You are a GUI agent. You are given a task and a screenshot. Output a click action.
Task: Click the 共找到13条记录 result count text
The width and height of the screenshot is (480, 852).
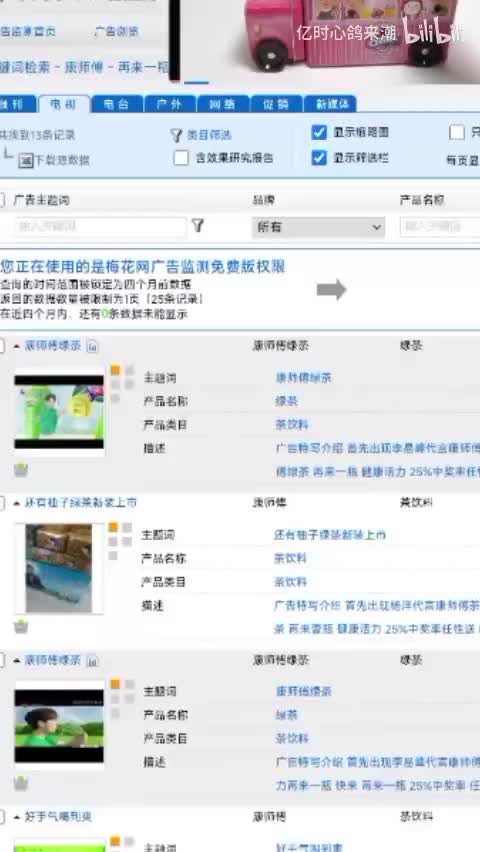click(x=37, y=135)
